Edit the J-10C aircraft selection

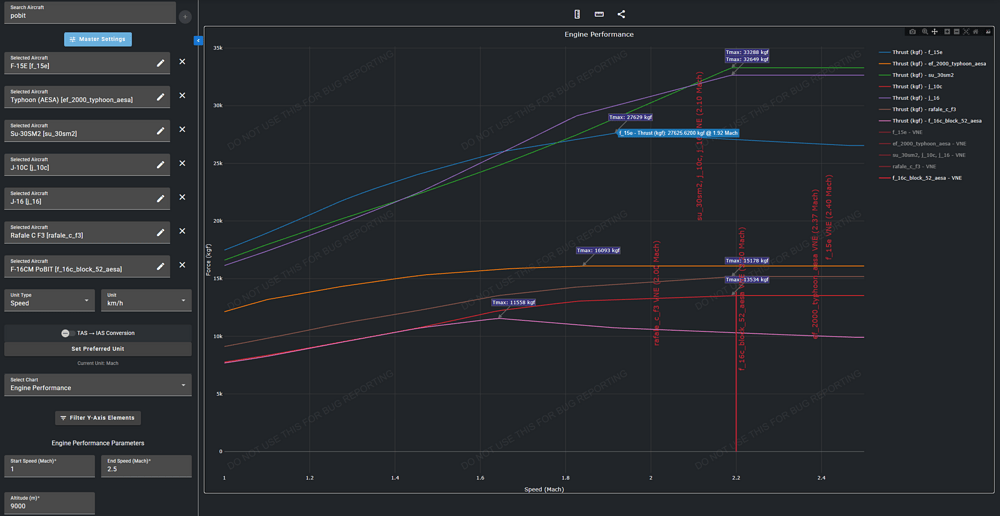coord(161,164)
